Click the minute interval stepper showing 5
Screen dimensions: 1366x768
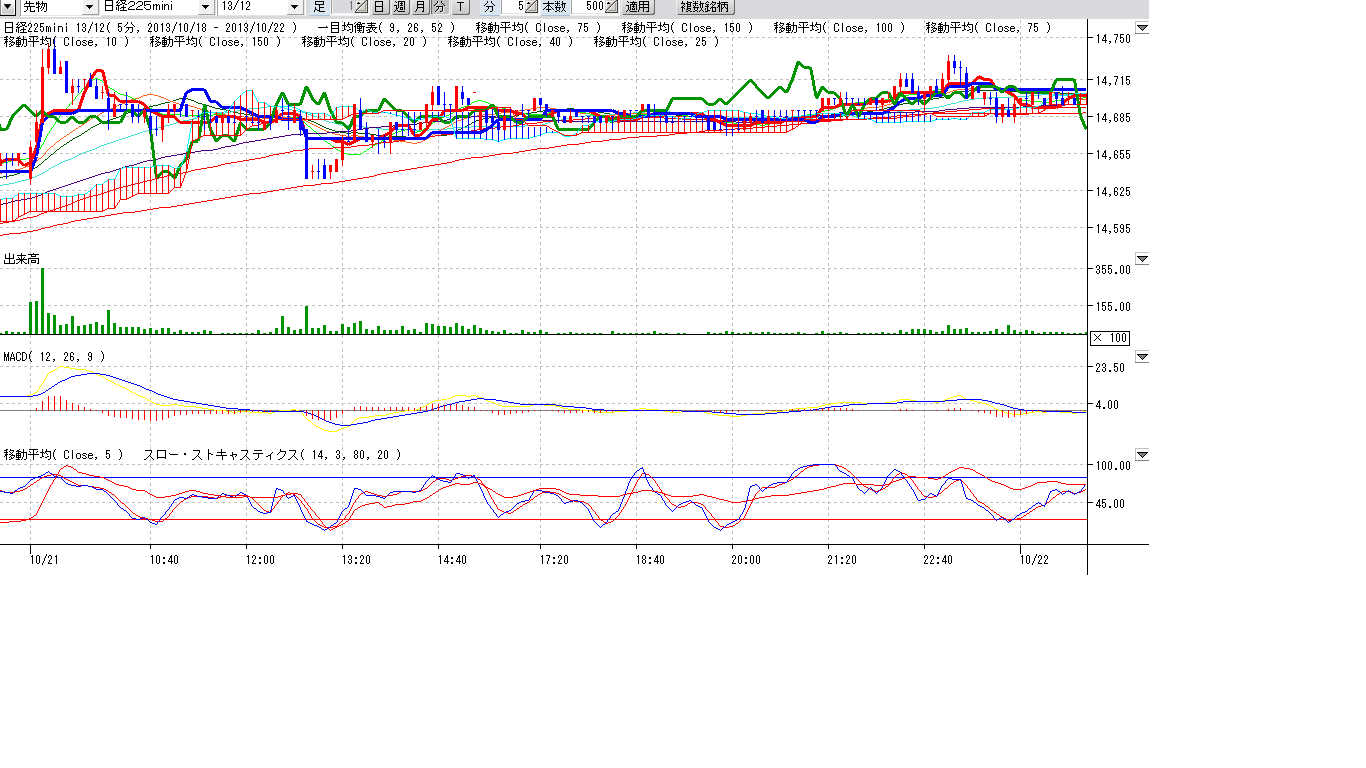531,7
